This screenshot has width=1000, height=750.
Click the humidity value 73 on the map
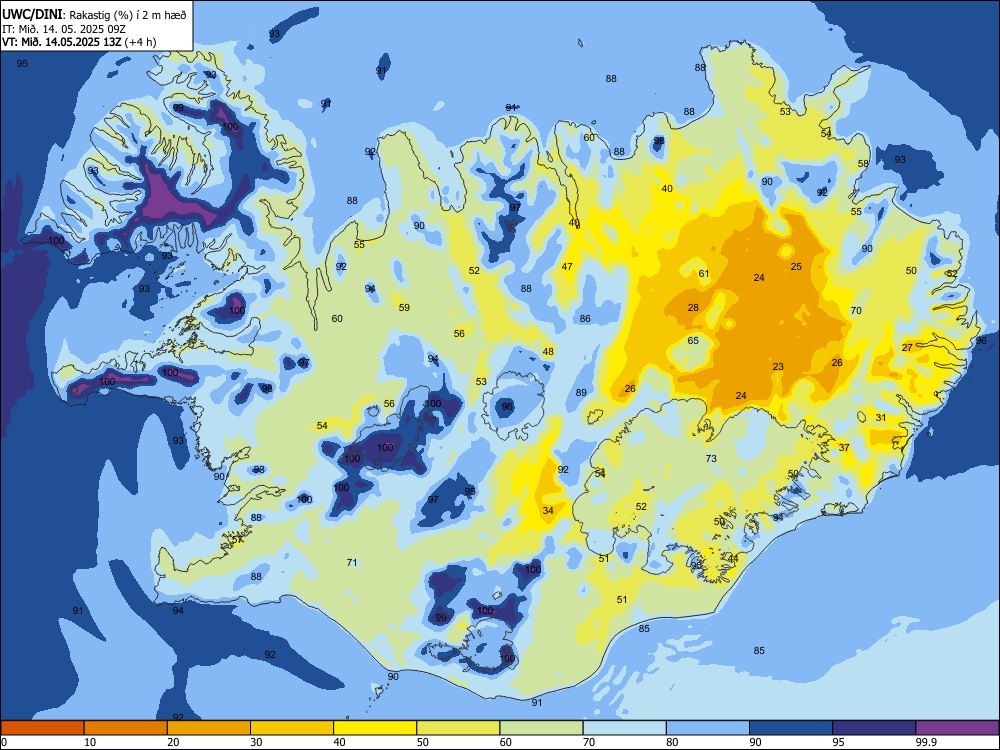tap(711, 459)
